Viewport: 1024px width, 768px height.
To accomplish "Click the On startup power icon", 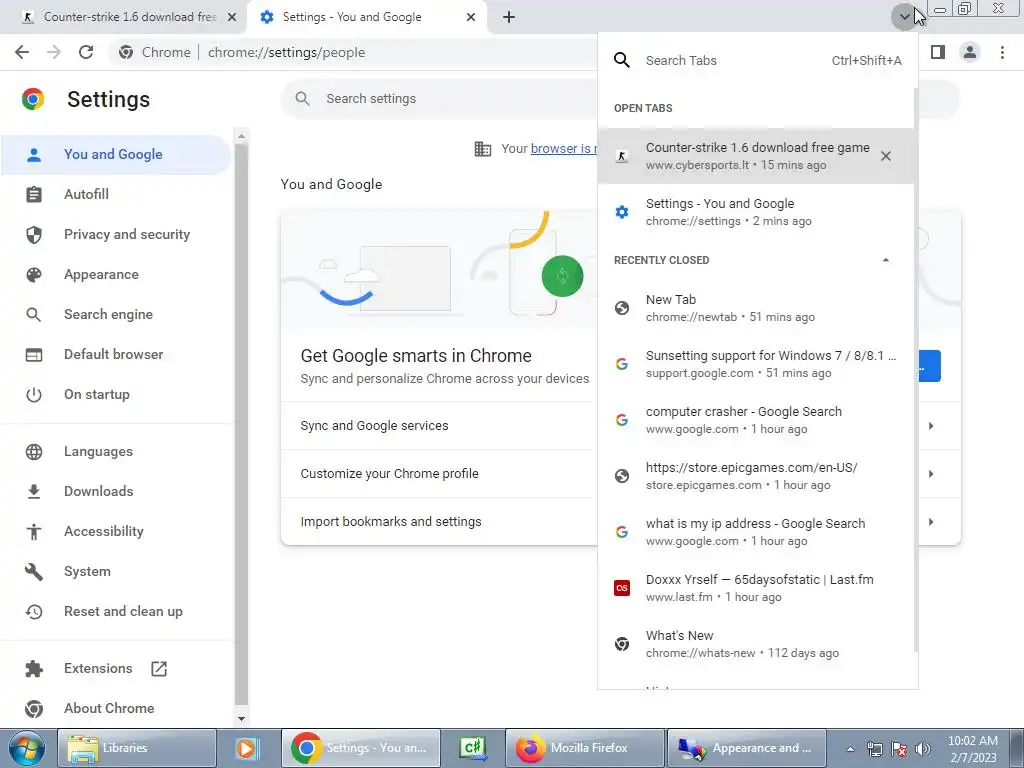I will 33,394.
